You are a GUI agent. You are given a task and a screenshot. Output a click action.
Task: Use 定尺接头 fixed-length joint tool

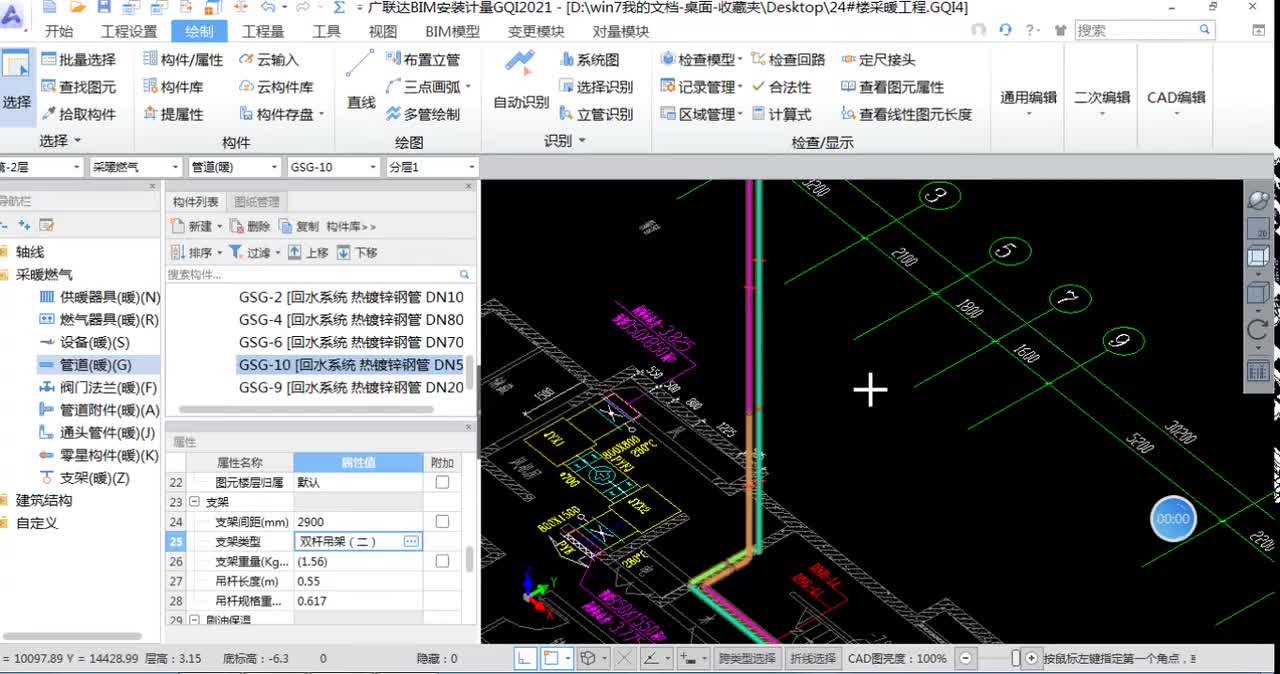coord(878,60)
